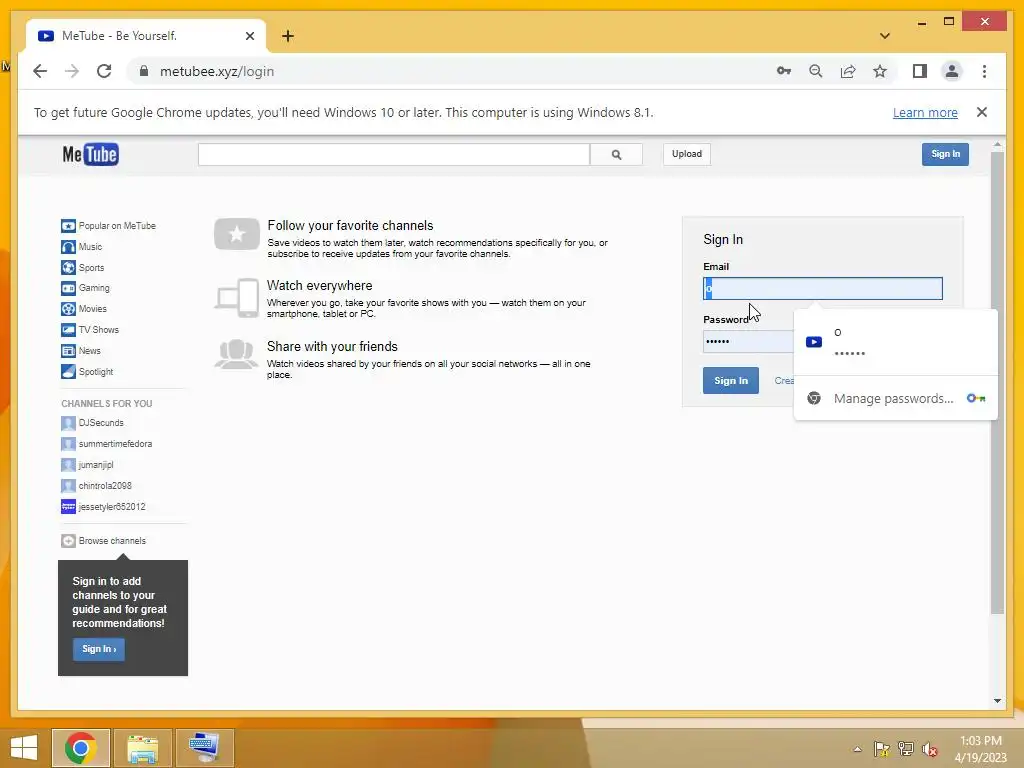Open Chrome profile avatar

click(952, 71)
